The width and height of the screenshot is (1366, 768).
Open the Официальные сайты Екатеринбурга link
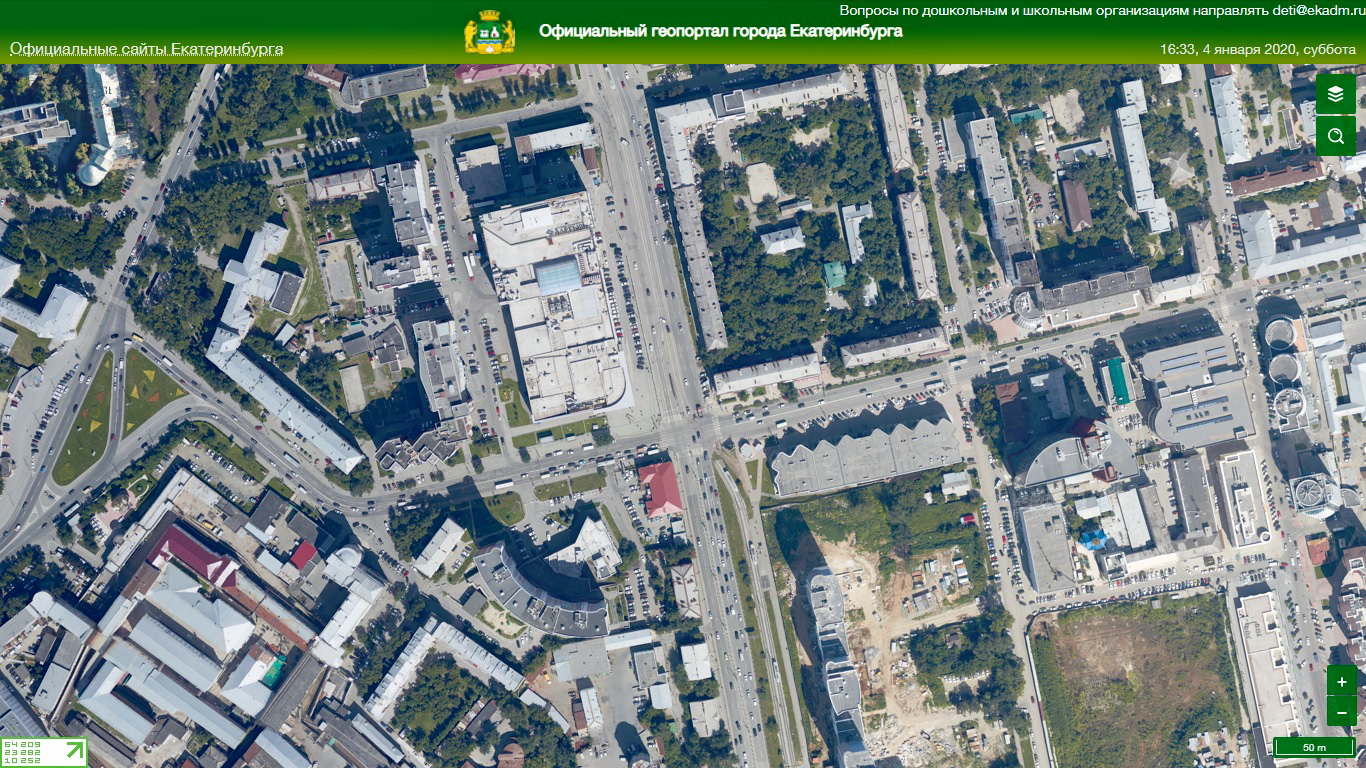(146, 49)
